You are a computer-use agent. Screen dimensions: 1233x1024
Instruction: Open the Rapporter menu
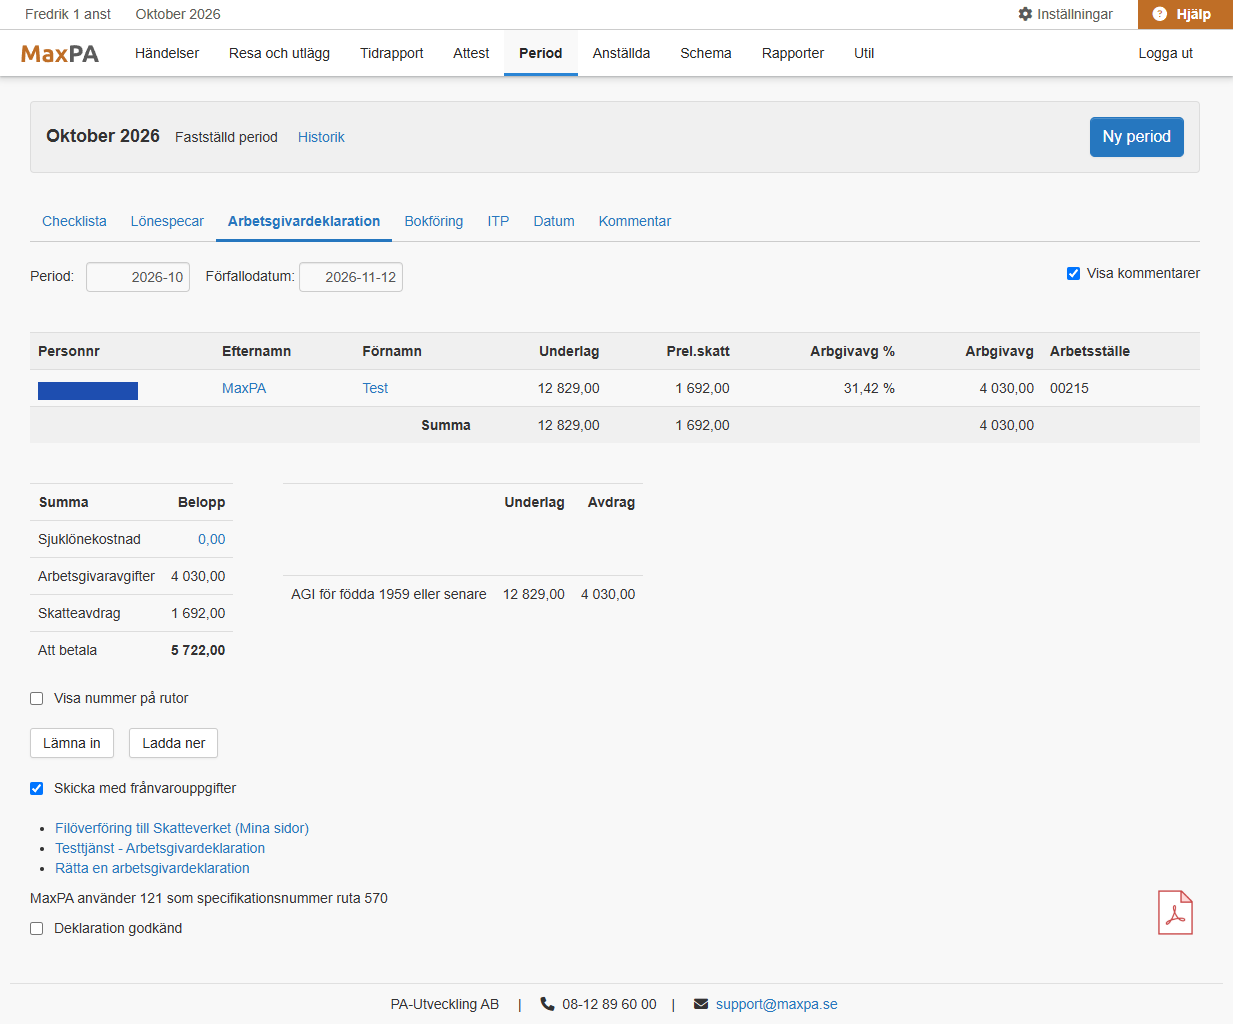pos(793,53)
